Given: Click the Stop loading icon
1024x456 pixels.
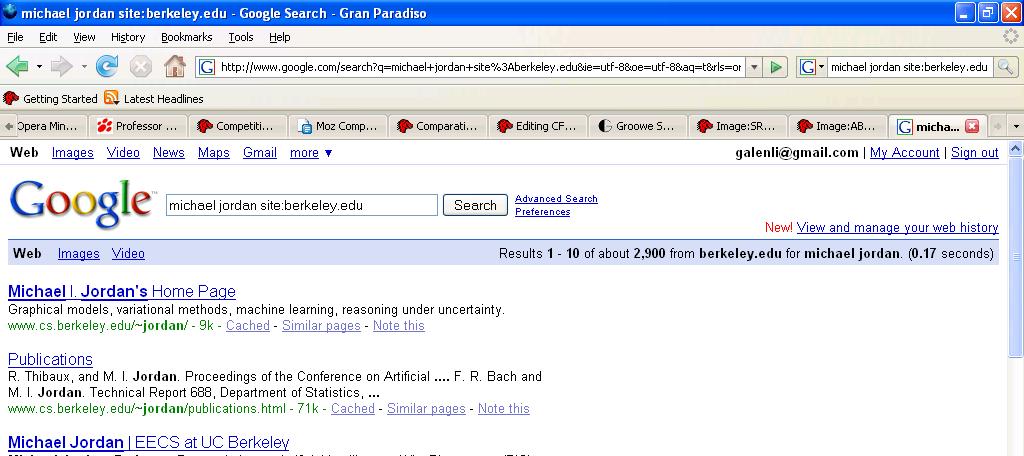Looking at the screenshot, I should [x=140, y=66].
